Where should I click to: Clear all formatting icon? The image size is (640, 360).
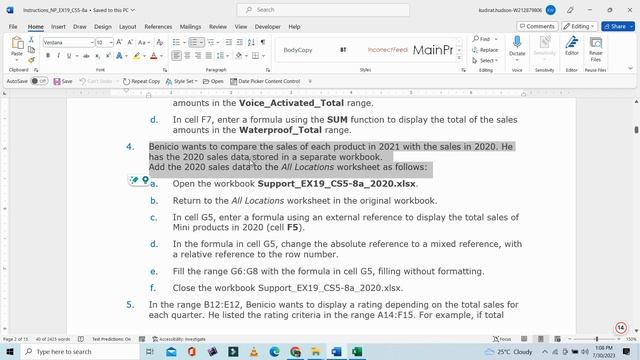pyautogui.click(x=160, y=42)
